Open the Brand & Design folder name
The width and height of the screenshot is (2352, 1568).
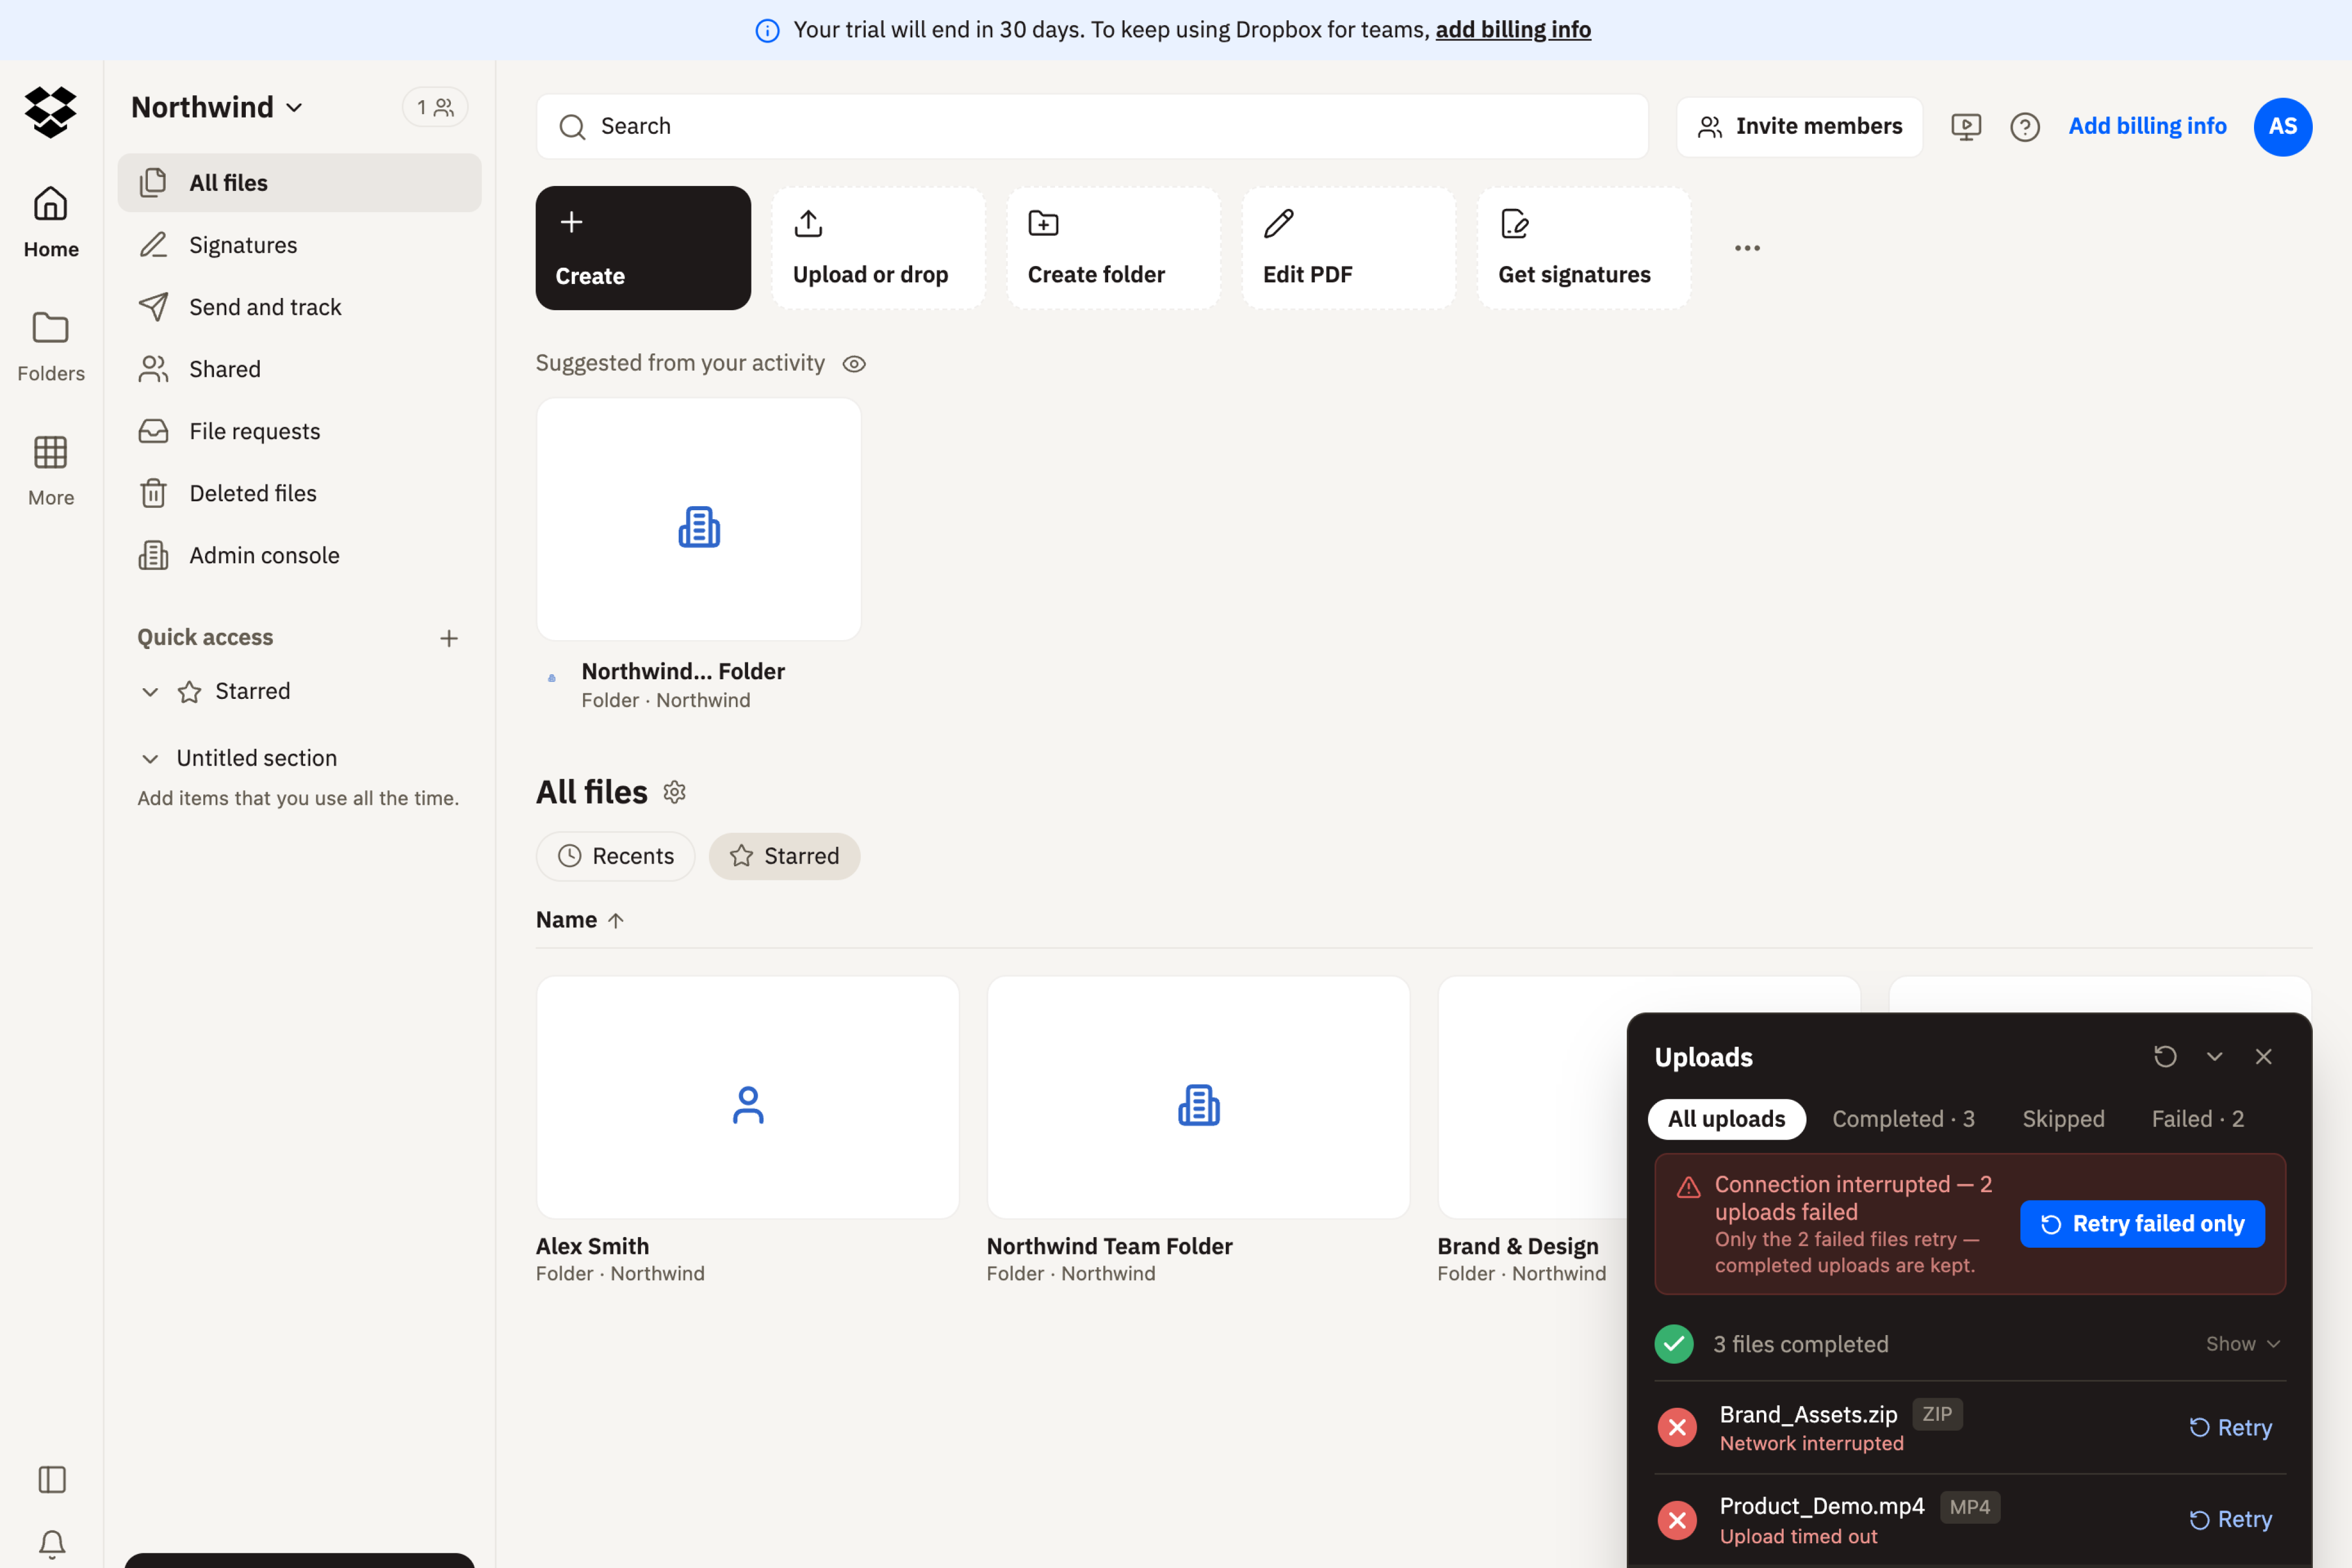pyautogui.click(x=1518, y=1247)
